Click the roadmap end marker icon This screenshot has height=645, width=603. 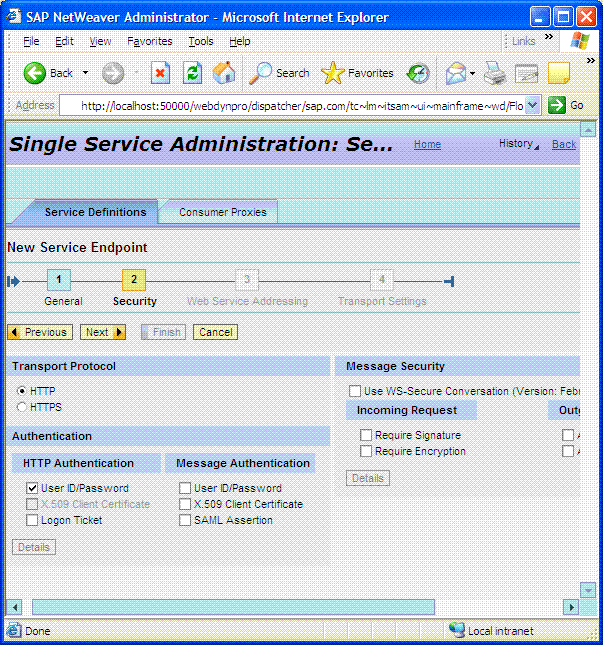point(449,281)
